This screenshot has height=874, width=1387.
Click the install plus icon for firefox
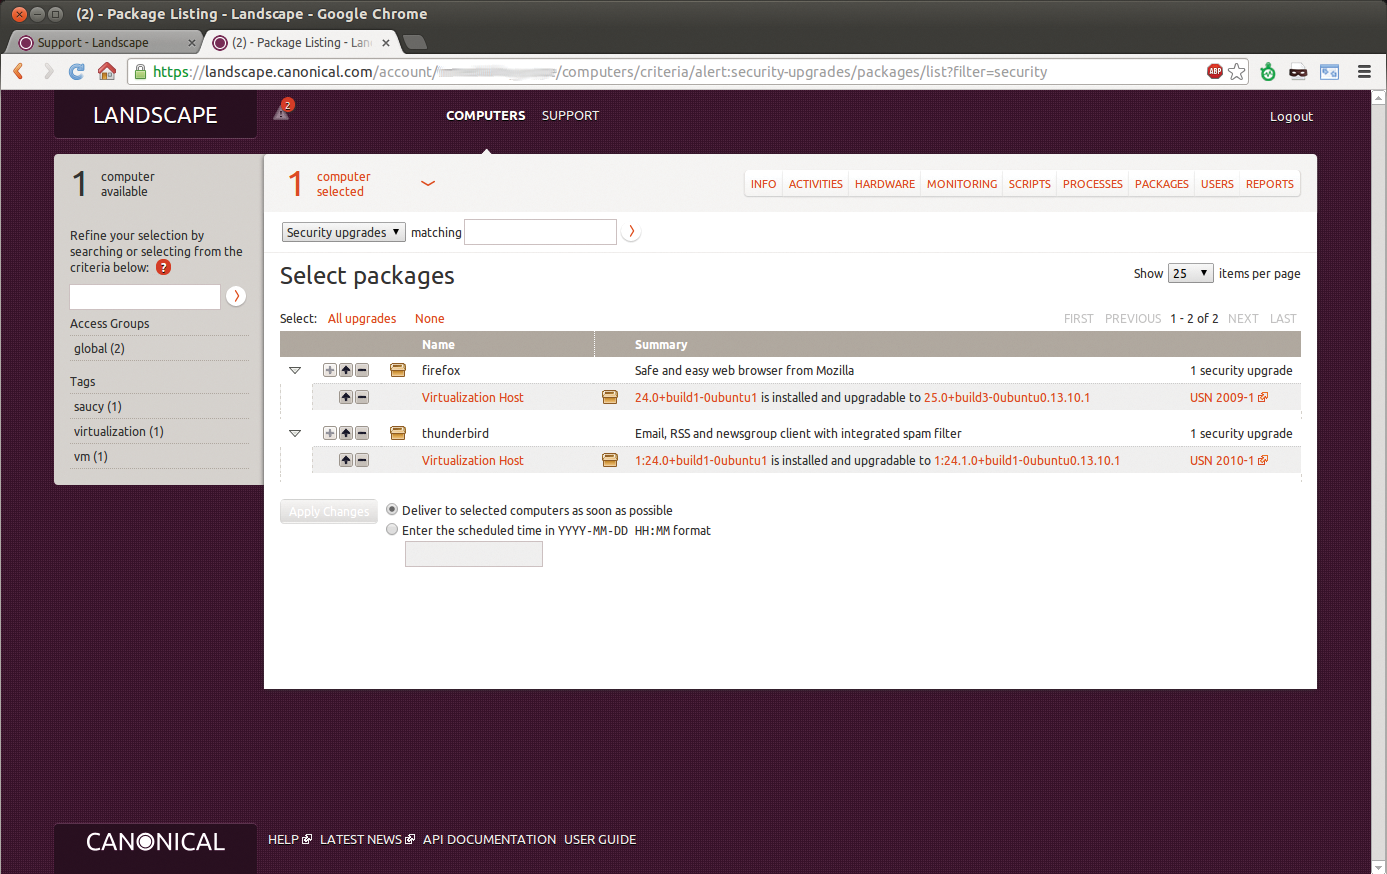pos(329,370)
